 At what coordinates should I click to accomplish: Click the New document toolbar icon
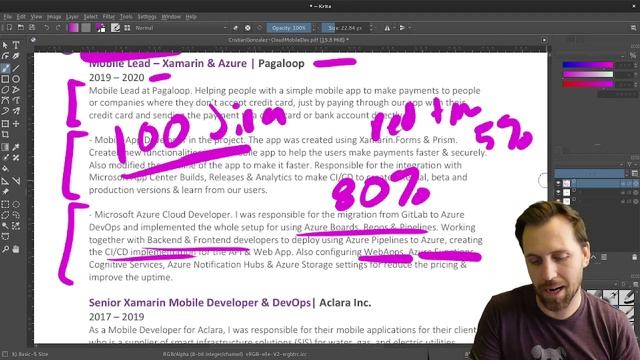(9, 28)
